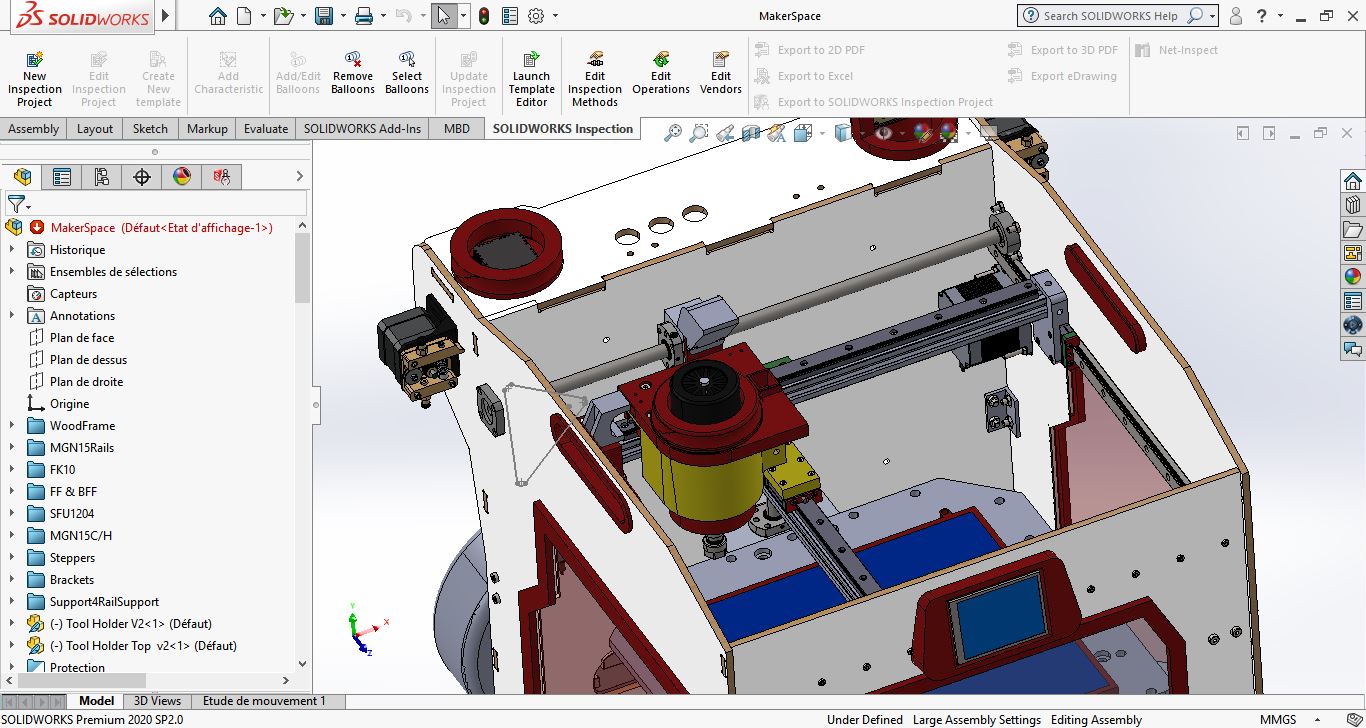Screen dimensions: 1366x728
Task: Select the Origine item
Action: [70, 404]
